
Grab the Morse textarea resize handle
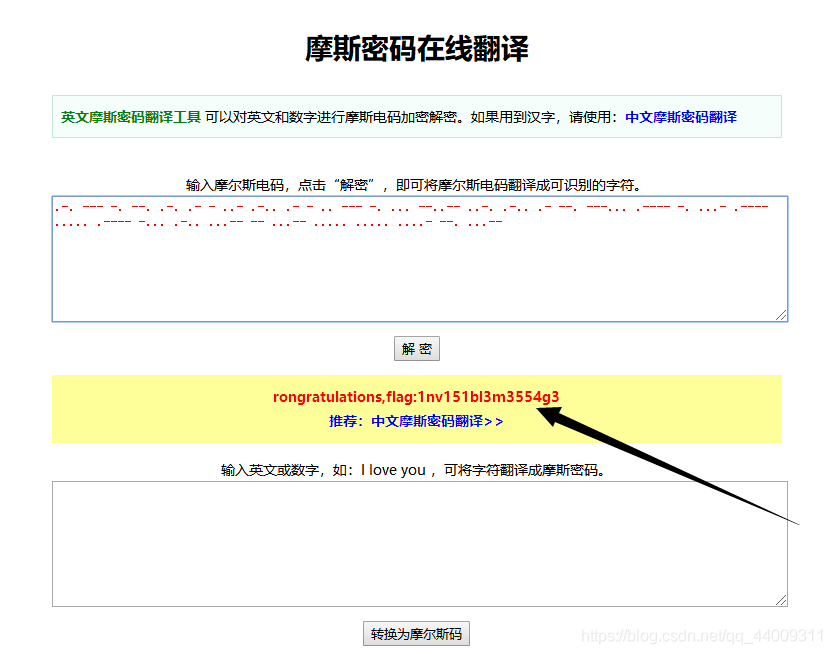tap(781, 315)
